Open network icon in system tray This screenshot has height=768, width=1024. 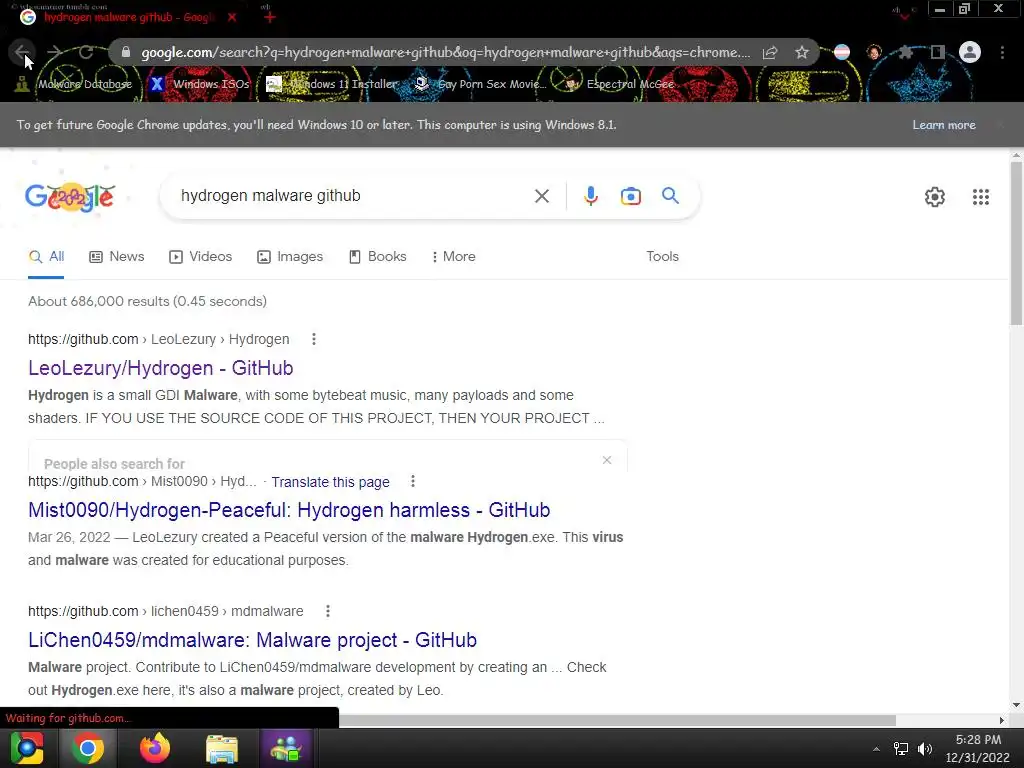901,749
